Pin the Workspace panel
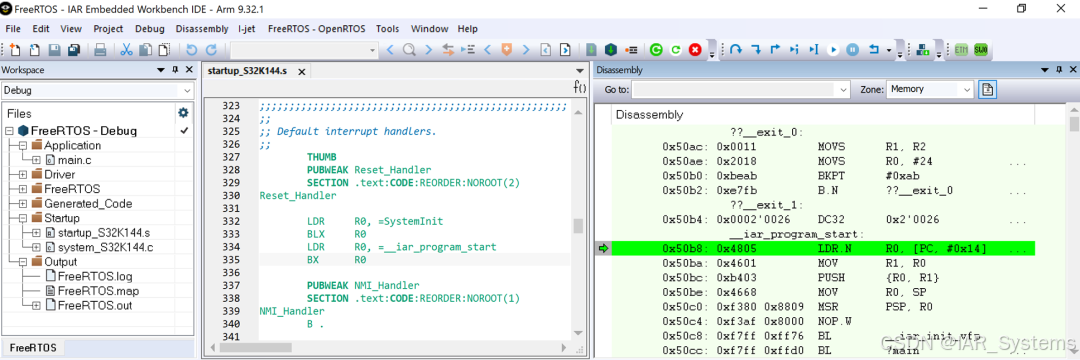Image resolution: width=1080 pixels, height=360 pixels. [x=175, y=70]
